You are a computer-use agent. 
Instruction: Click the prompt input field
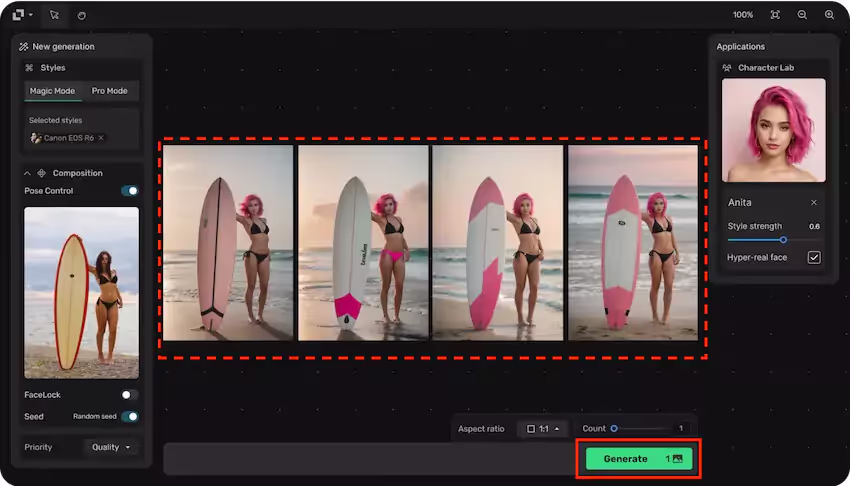370,459
